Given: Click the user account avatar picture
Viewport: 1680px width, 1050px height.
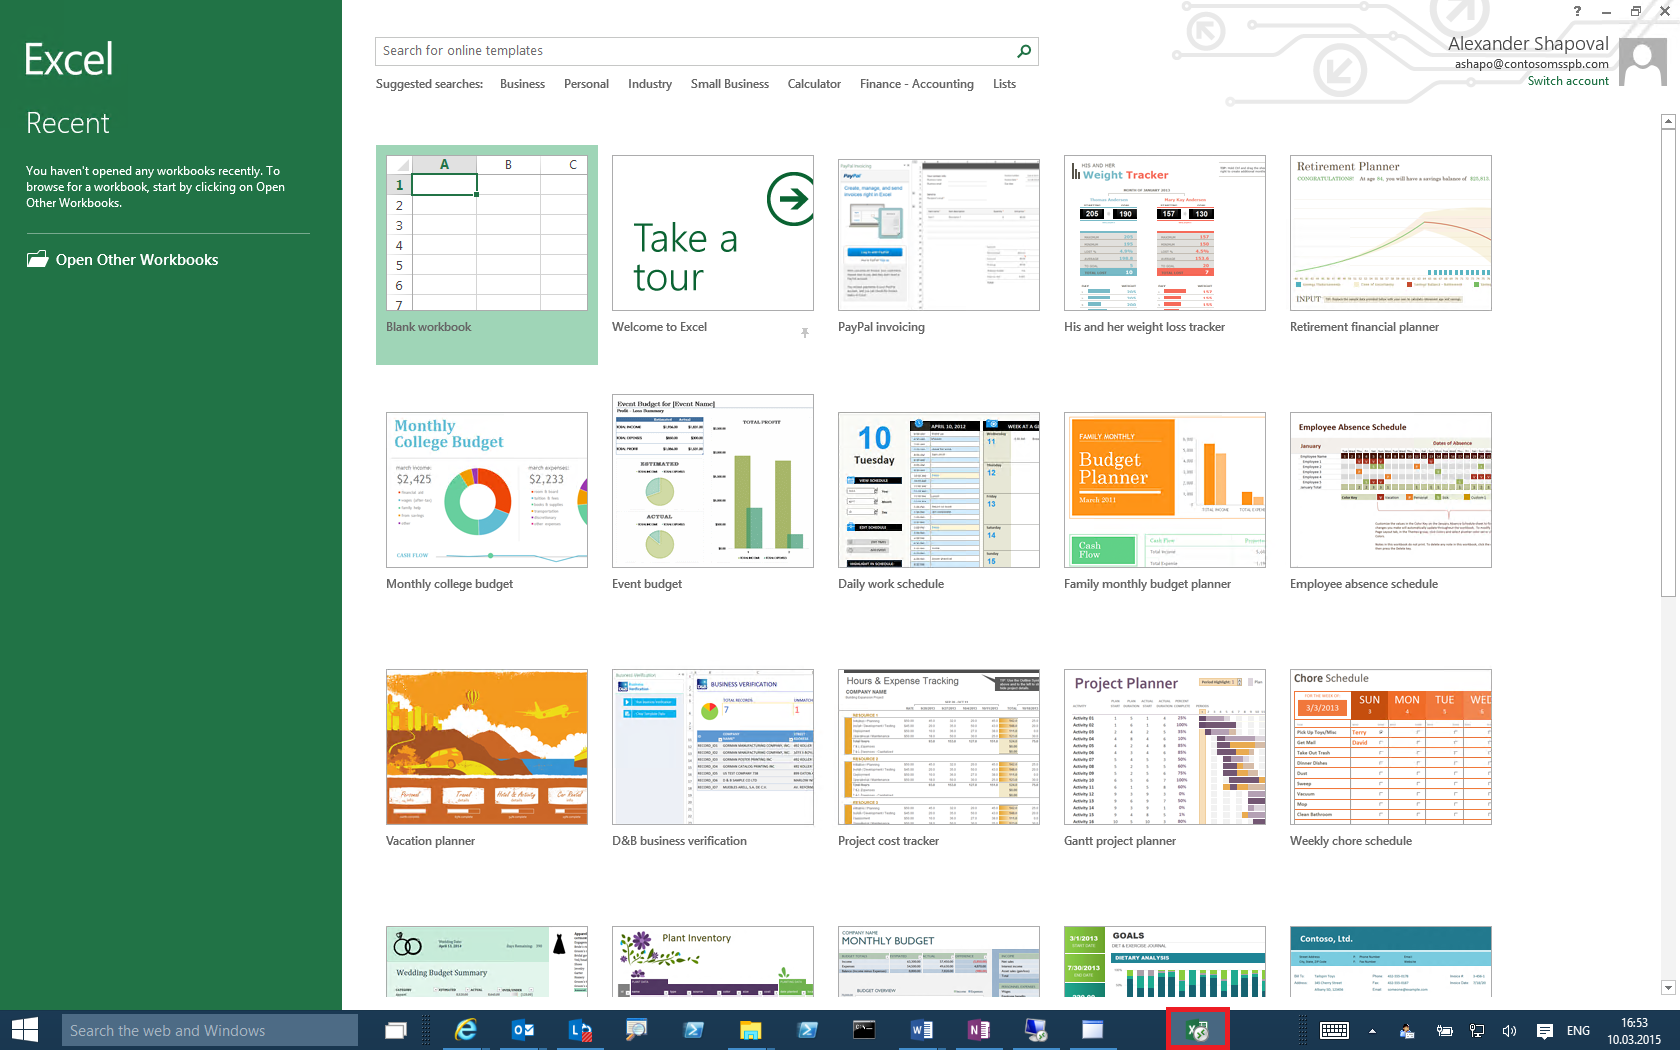Looking at the screenshot, I should (x=1643, y=63).
